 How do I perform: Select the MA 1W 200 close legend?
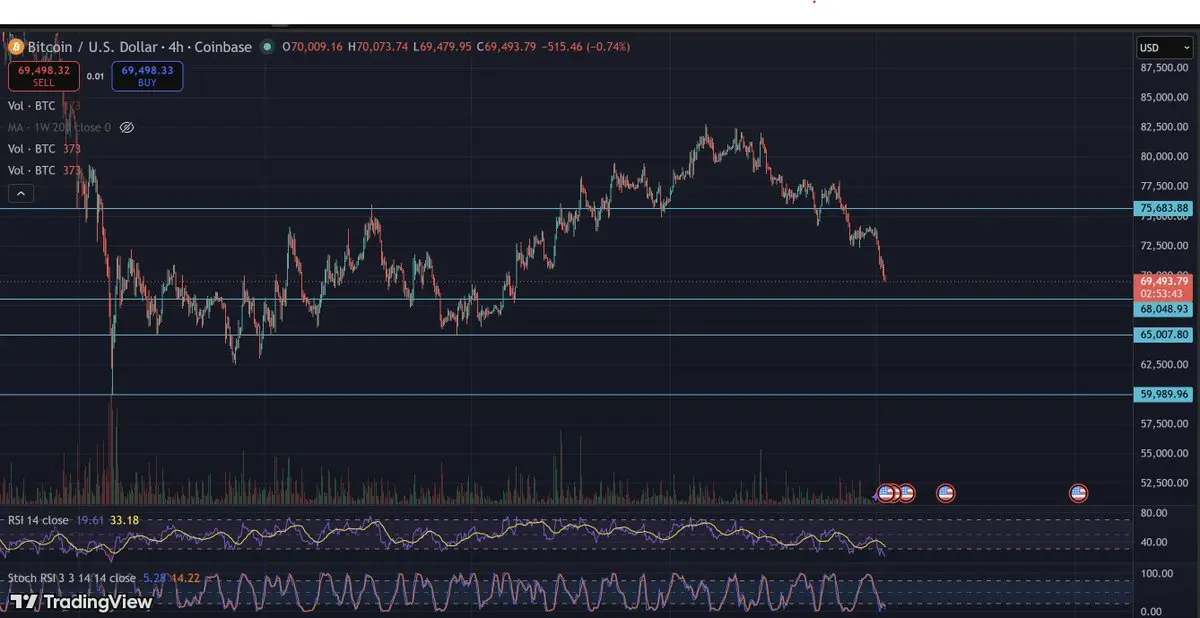tap(59, 128)
